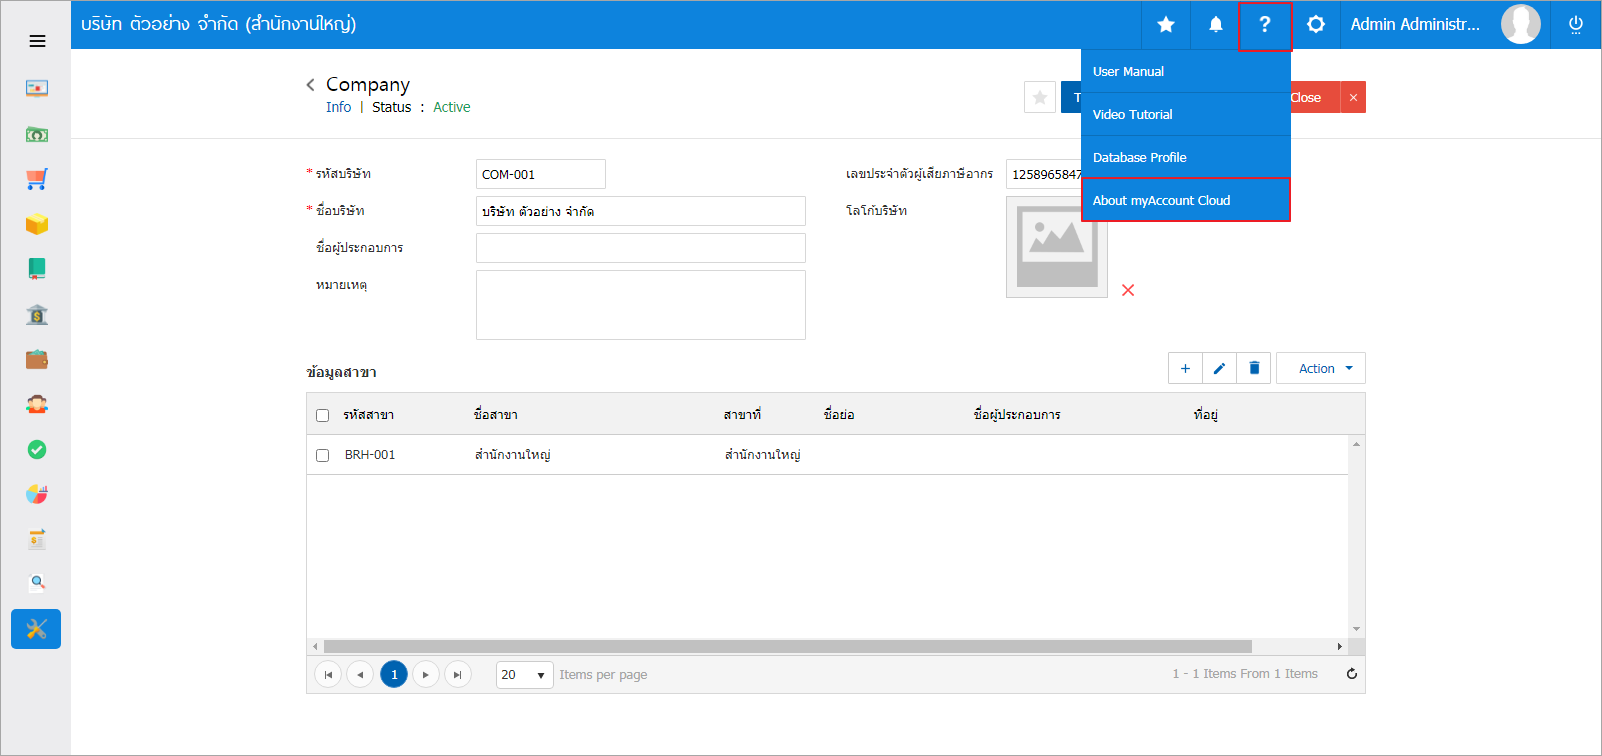The image size is (1602, 756).
Task: Click the X next to Close
Action: pyautogui.click(x=1353, y=97)
